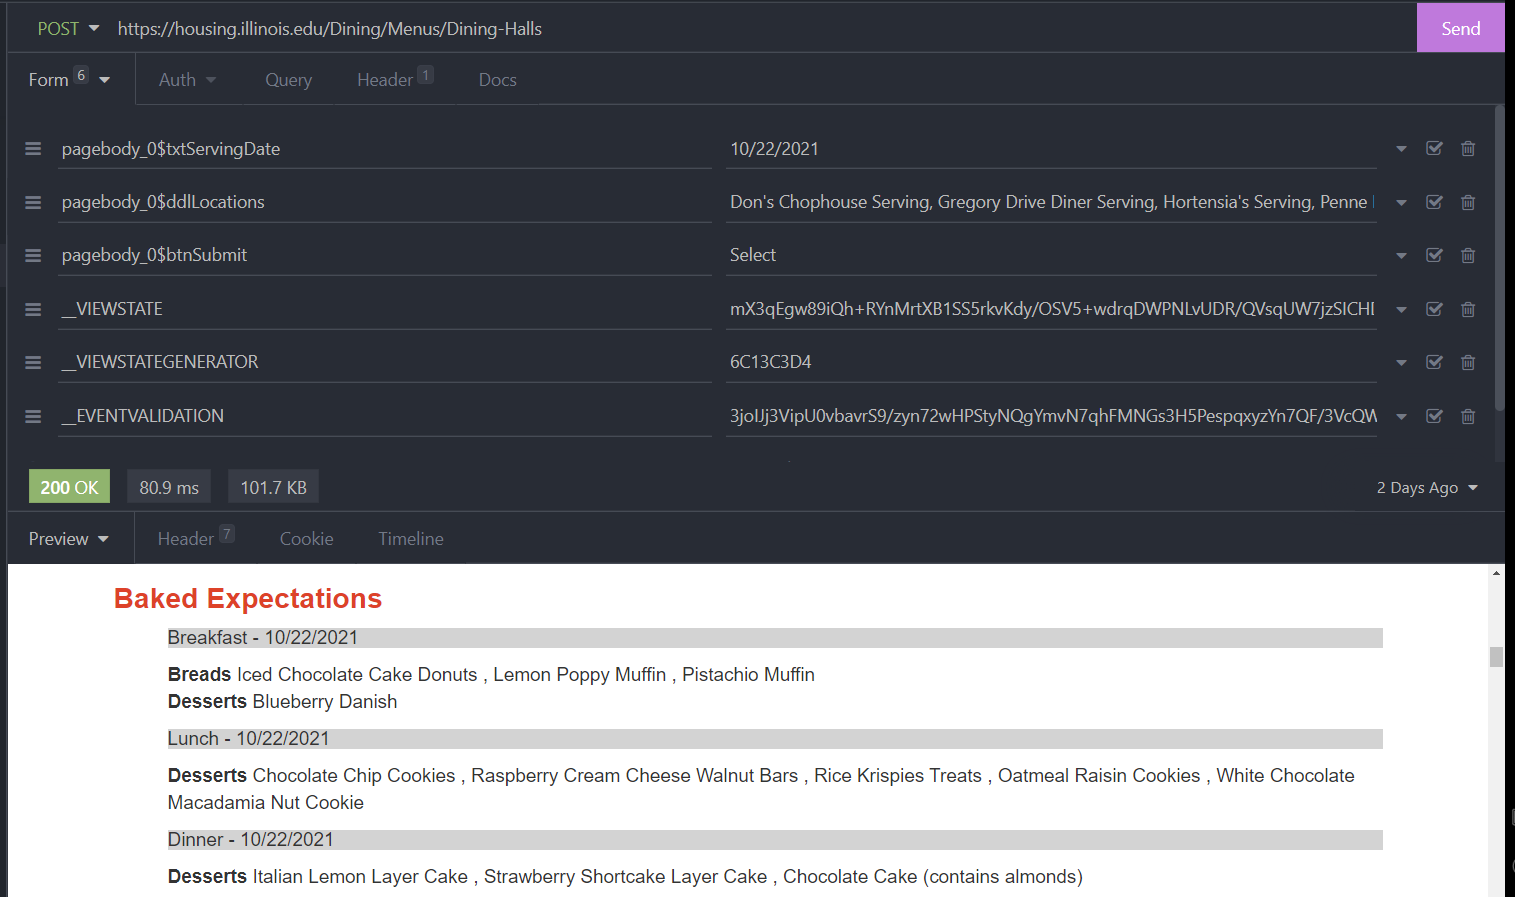Edit the Select value field
The width and height of the screenshot is (1515, 897).
(x=1051, y=255)
